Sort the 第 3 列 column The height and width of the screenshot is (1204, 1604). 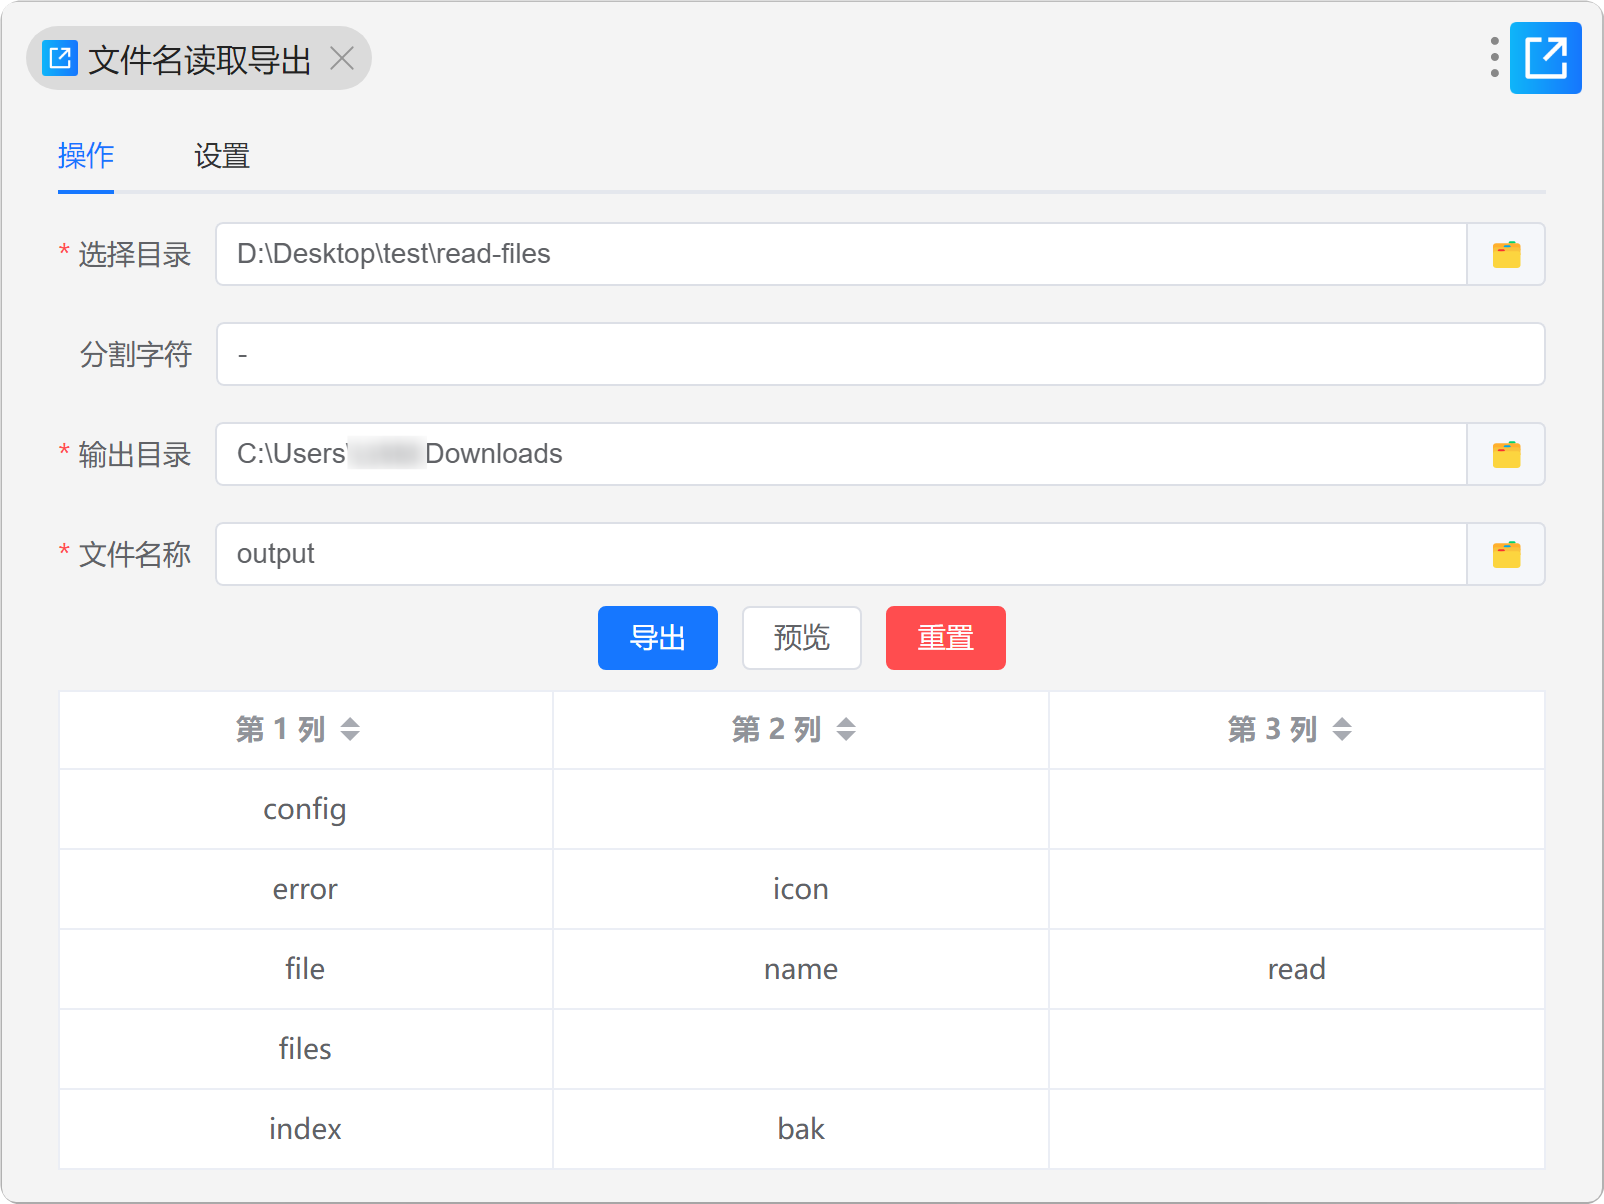(x=1342, y=730)
